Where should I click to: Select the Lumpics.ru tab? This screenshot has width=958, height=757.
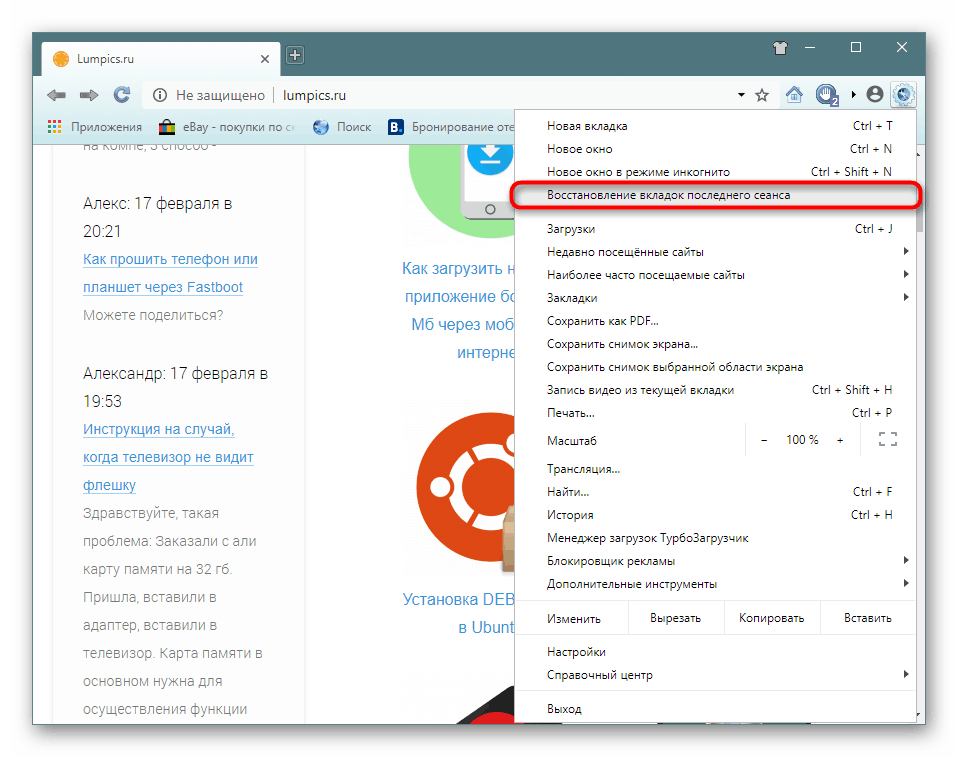click(160, 59)
